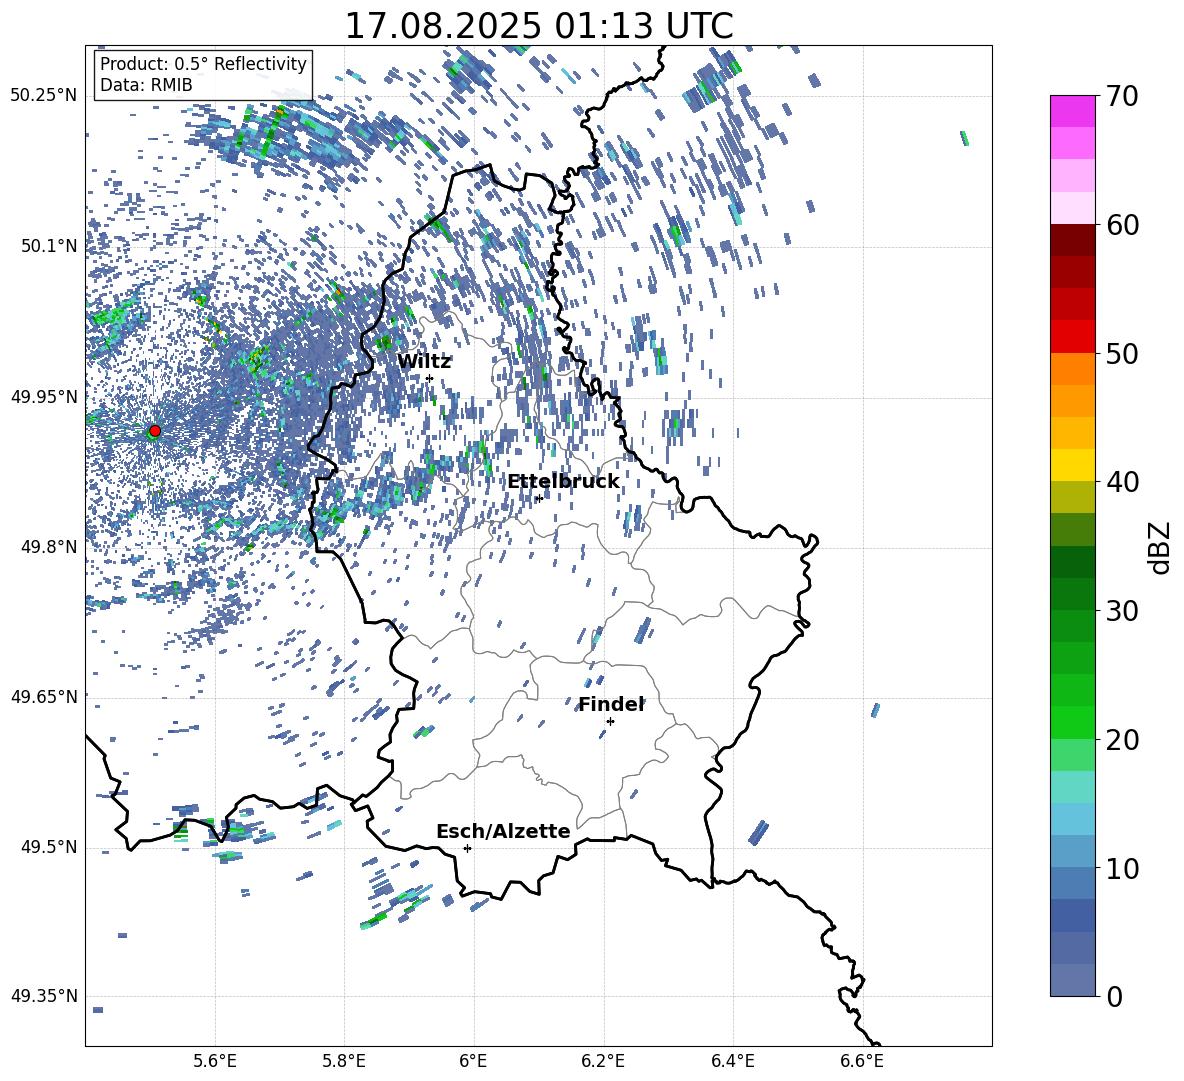Click the 49.8°N latitude label

49,547
